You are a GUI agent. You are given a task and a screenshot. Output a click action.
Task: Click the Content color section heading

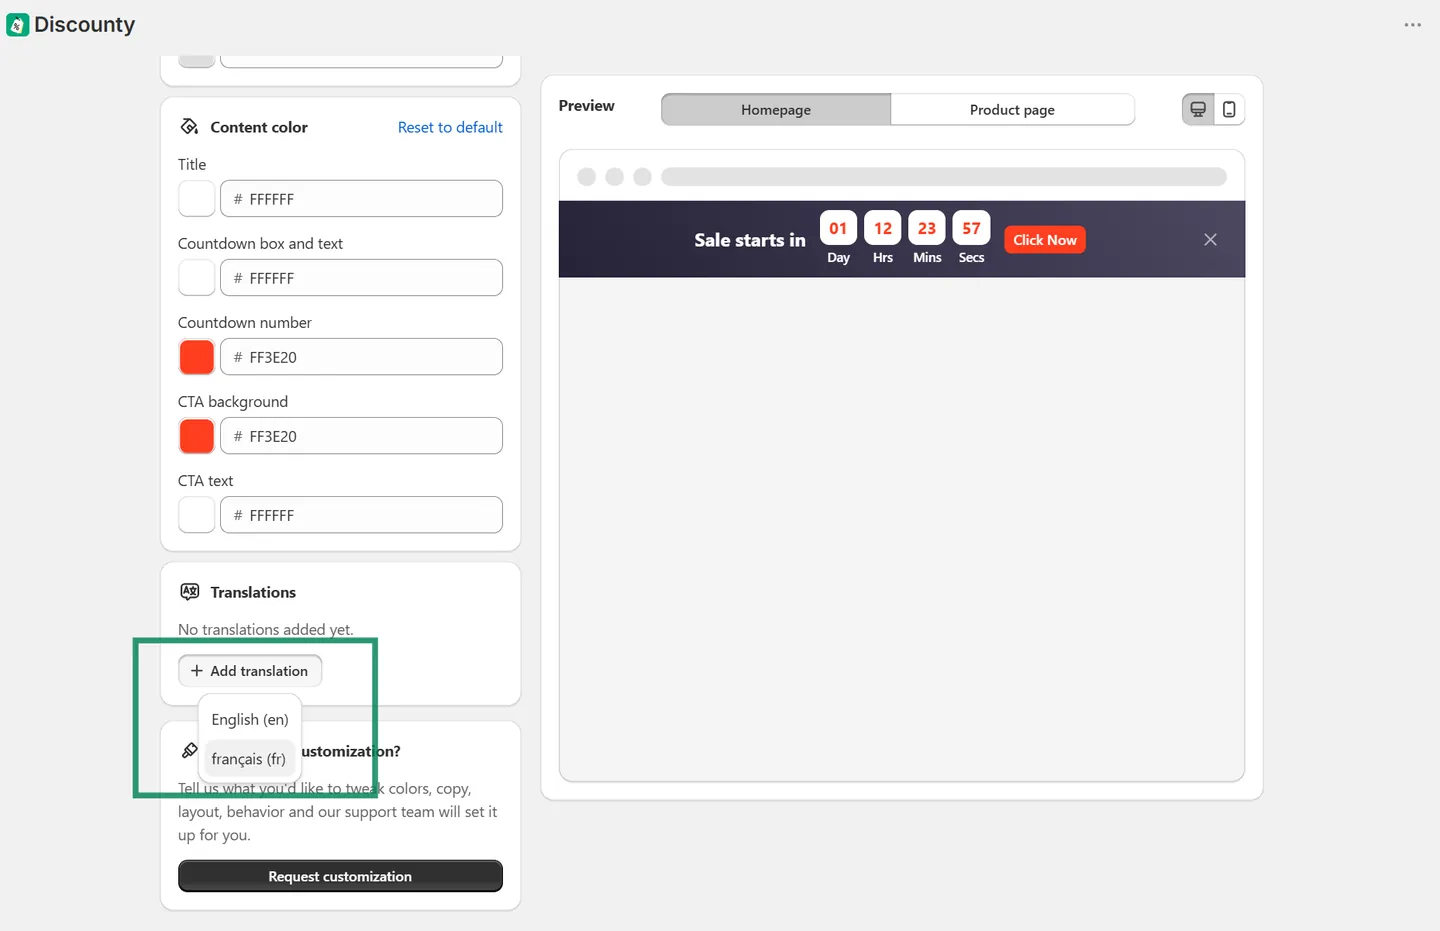tap(259, 127)
